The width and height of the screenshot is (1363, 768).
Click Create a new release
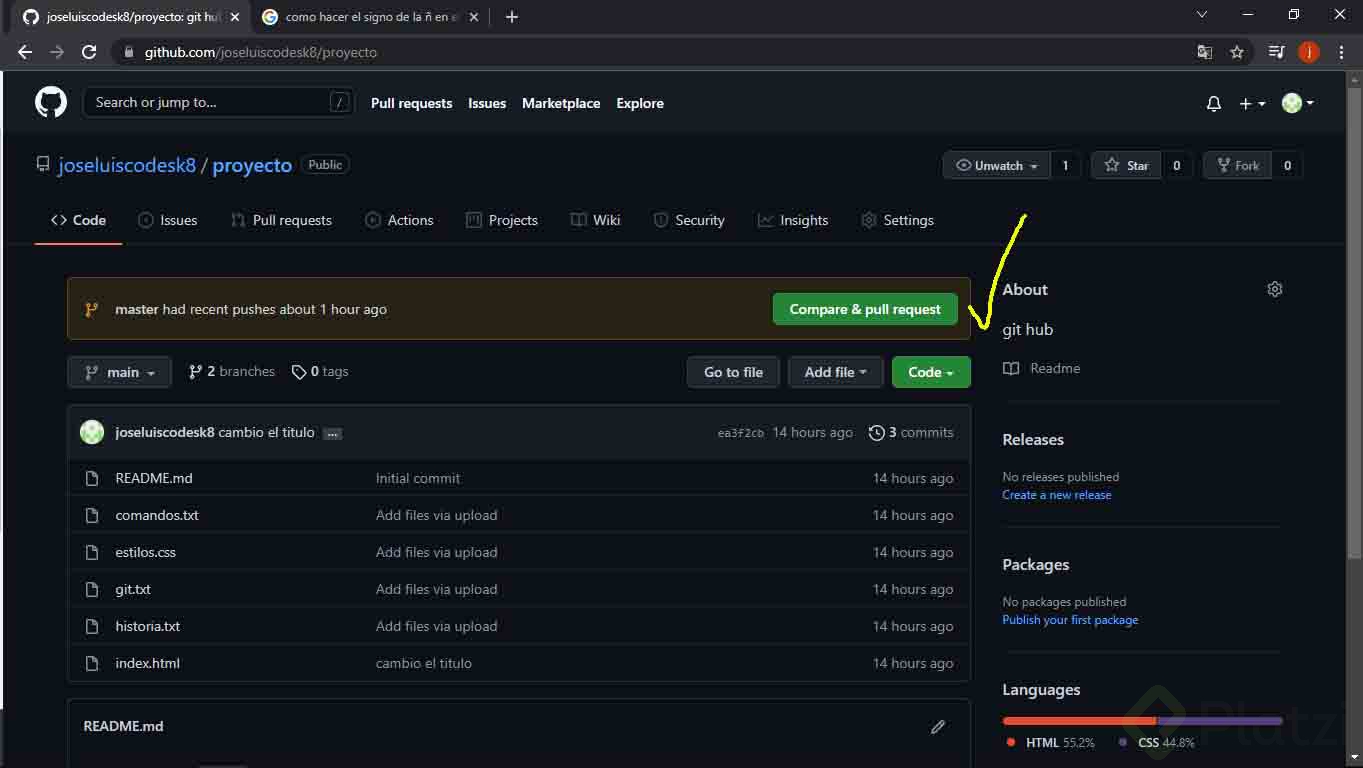tap(1057, 495)
